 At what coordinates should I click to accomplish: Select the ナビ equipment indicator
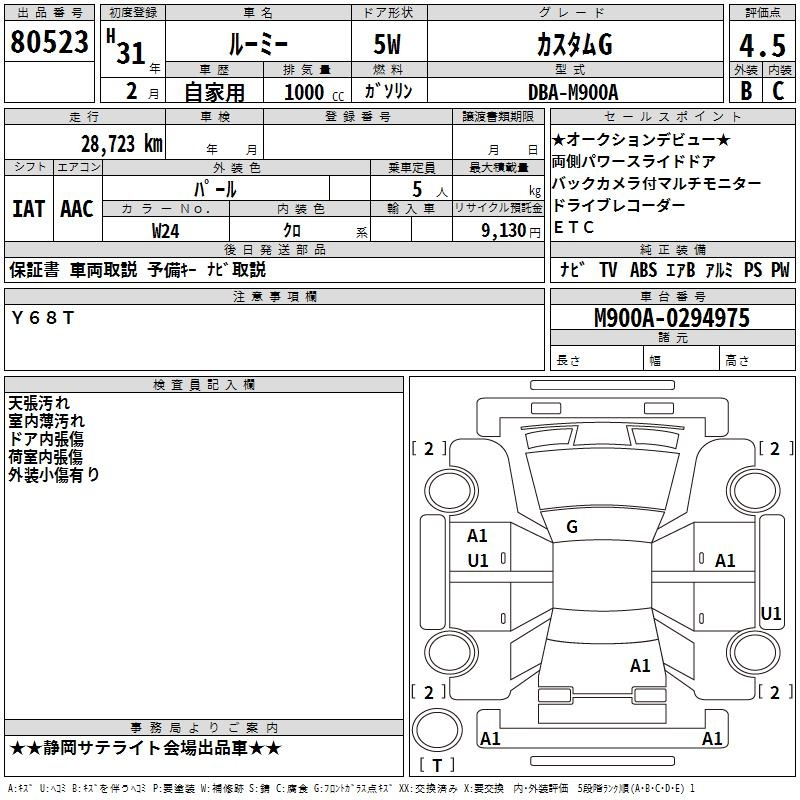[572, 270]
